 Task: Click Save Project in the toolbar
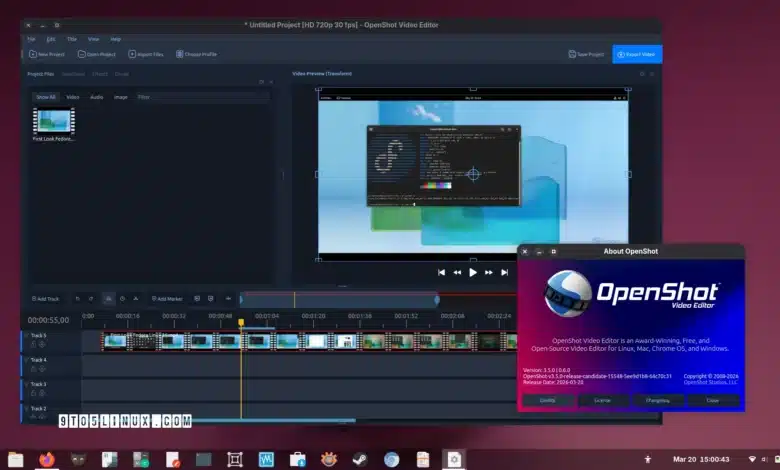tap(586, 54)
